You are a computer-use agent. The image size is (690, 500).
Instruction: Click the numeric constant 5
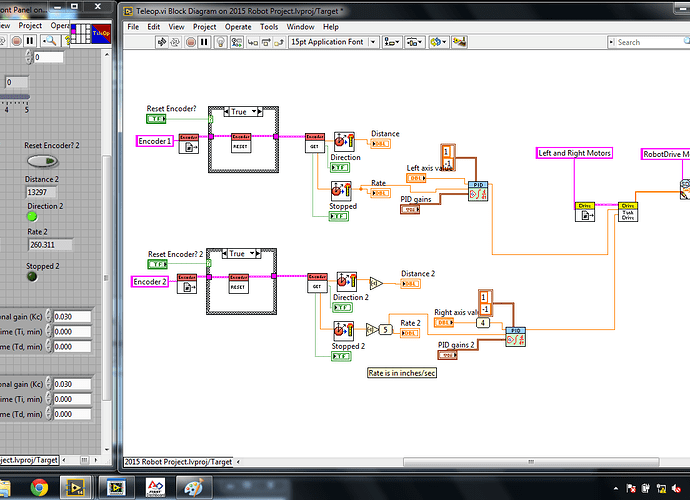(385, 329)
